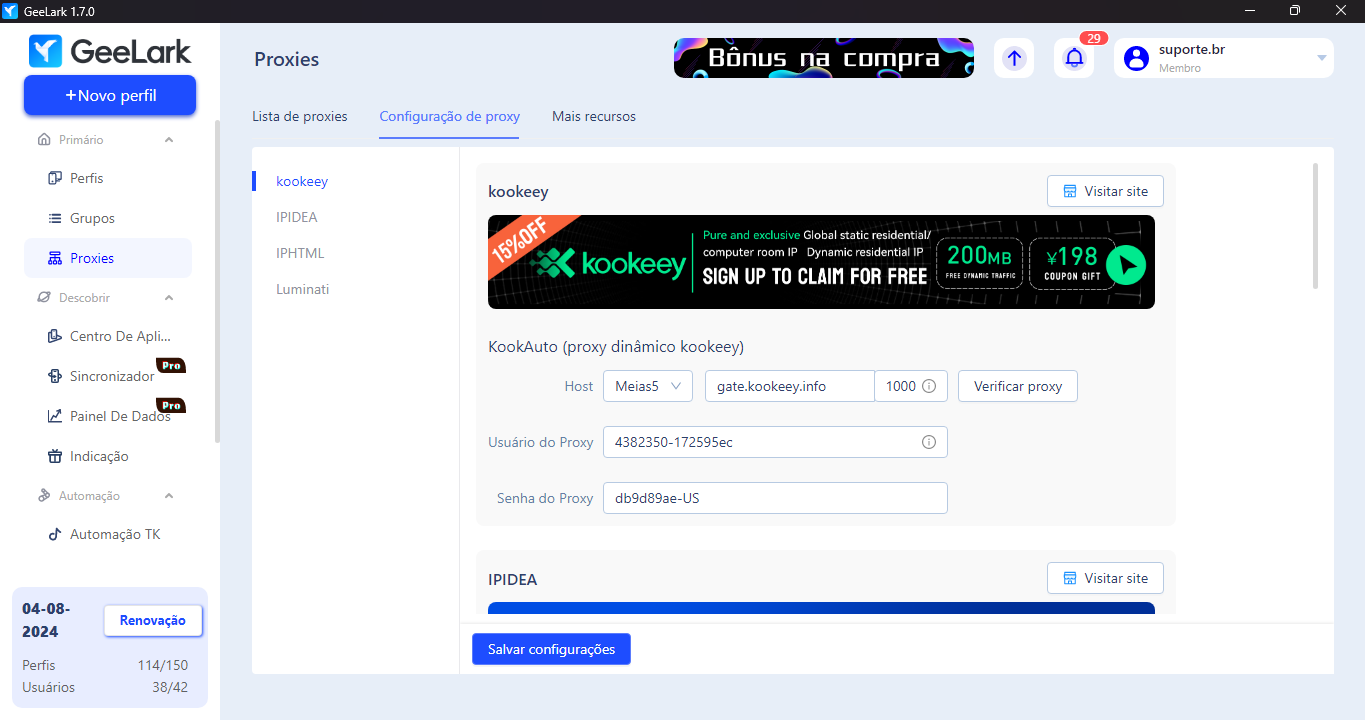The width and height of the screenshot is (1365, 720).
Task: Select IPIDEA in provider list
Action: (297, 217)
